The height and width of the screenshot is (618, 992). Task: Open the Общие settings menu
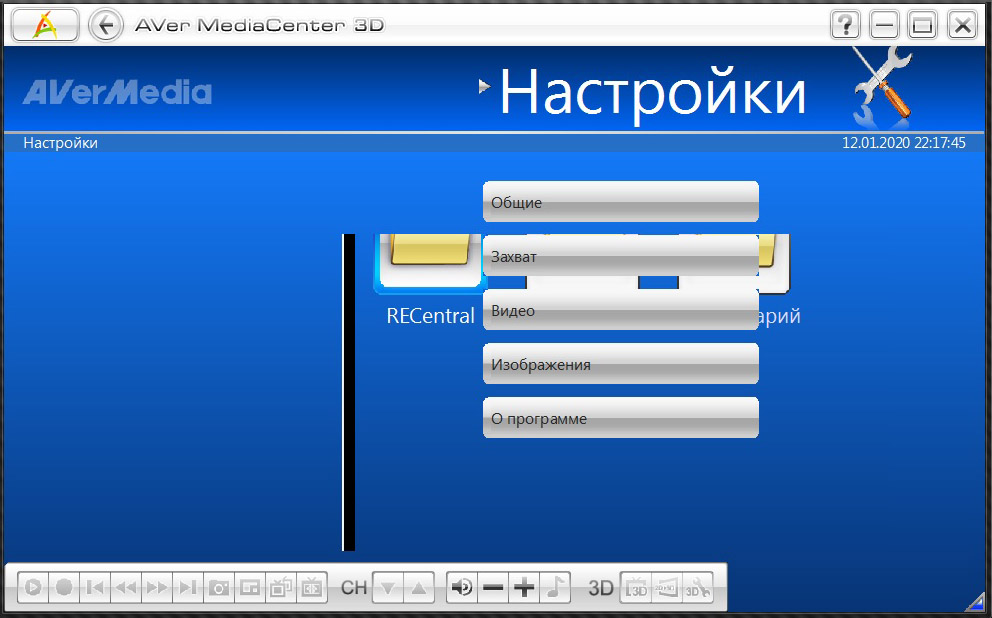click(x=621, y=202)
